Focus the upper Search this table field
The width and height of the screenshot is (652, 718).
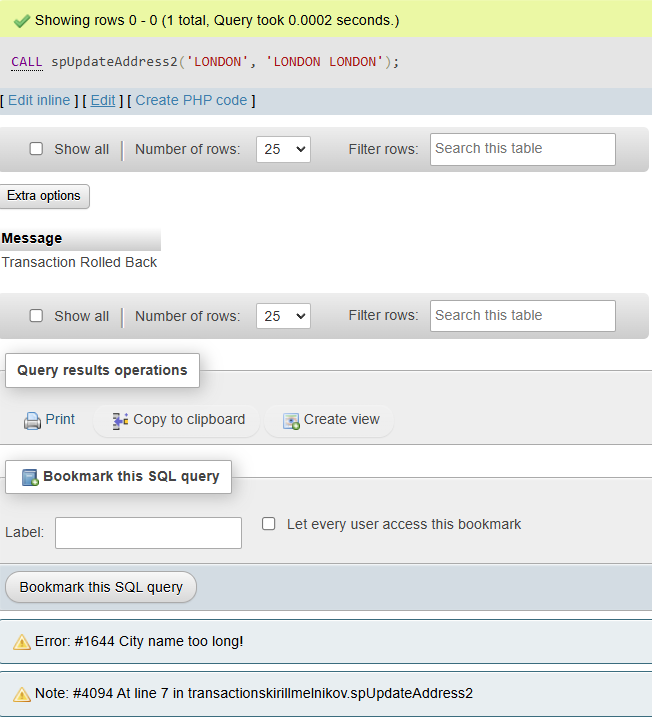[523, 149]
